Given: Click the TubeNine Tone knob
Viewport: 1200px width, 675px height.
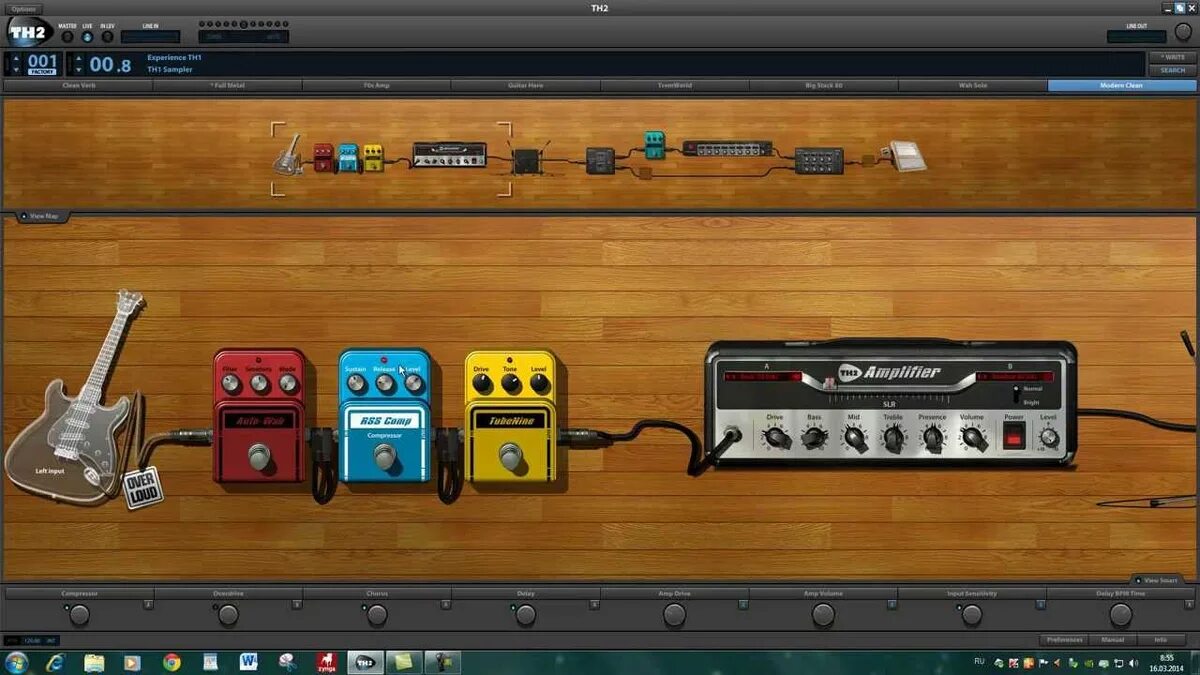Looking at the screenshot, I should tap(511, 384).
